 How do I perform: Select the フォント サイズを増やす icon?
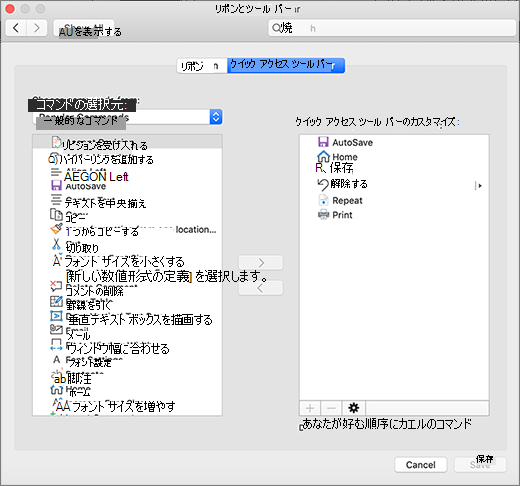[62, 406]
